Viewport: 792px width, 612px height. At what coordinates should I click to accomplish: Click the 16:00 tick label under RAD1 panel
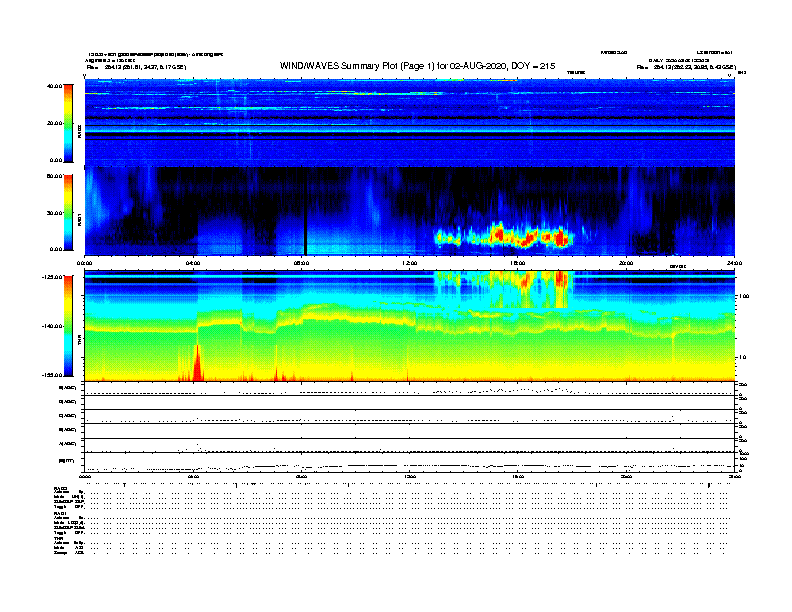(518, 263)
